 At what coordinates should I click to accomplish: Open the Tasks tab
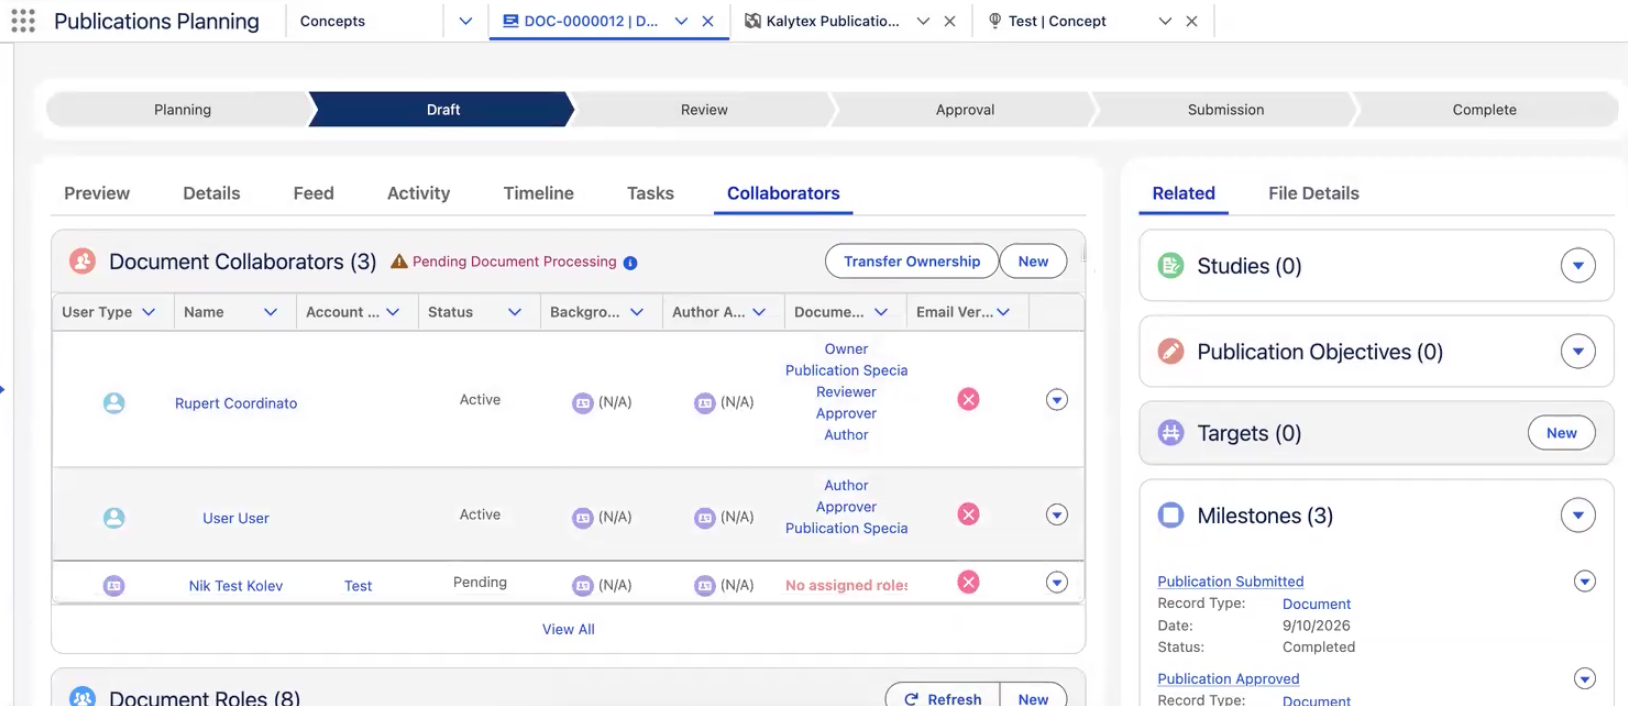click(x=650, y=193)
